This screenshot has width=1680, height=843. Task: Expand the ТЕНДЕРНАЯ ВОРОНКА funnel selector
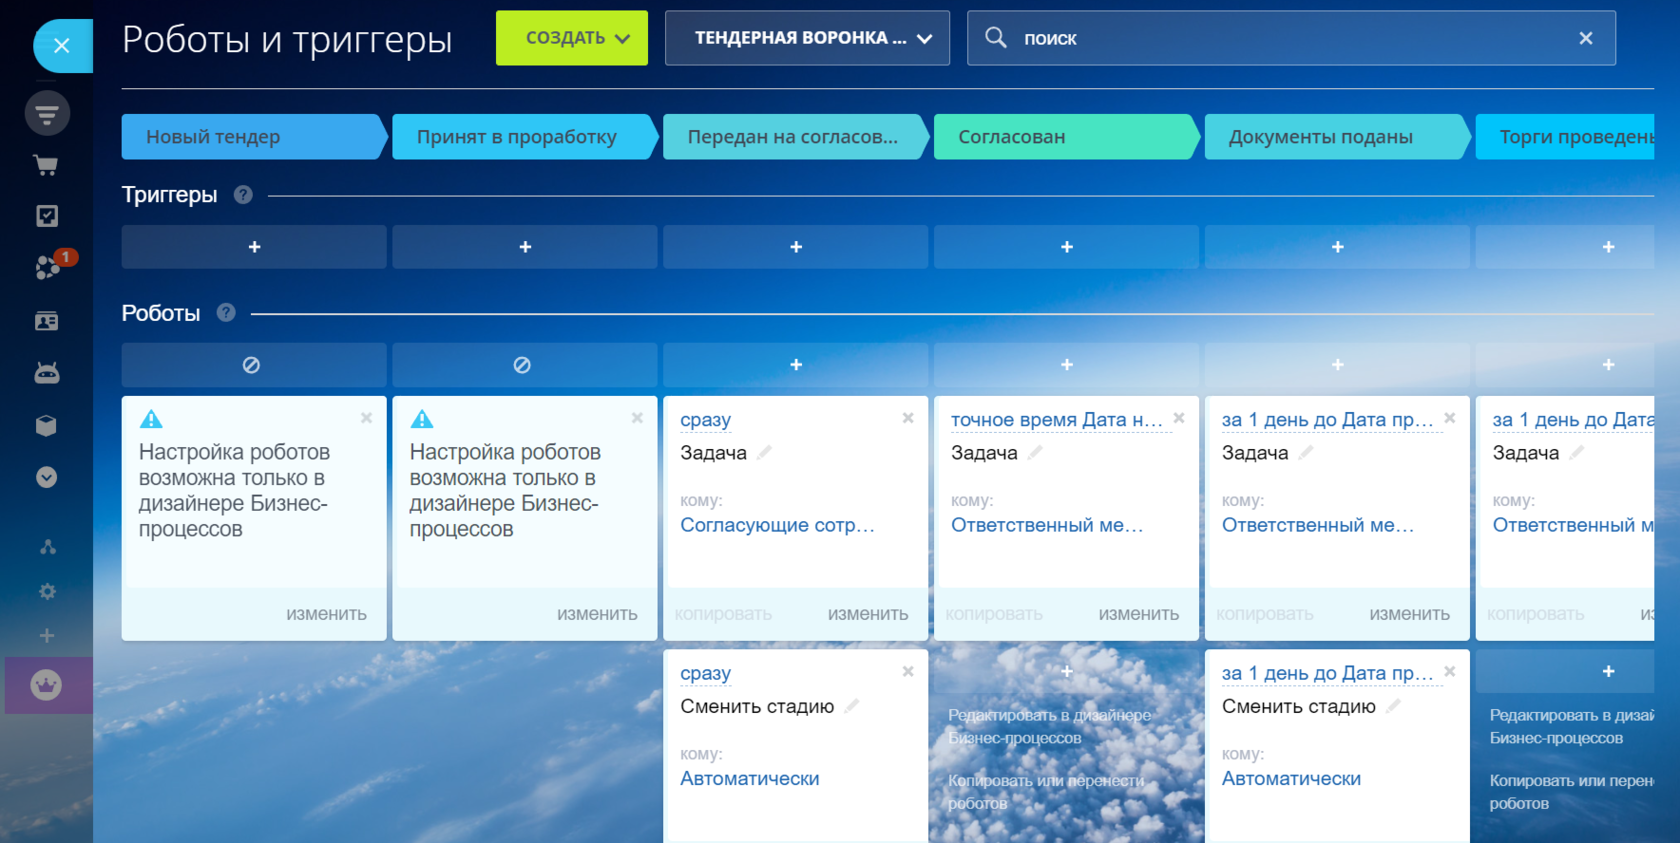[x=807, y=38]
